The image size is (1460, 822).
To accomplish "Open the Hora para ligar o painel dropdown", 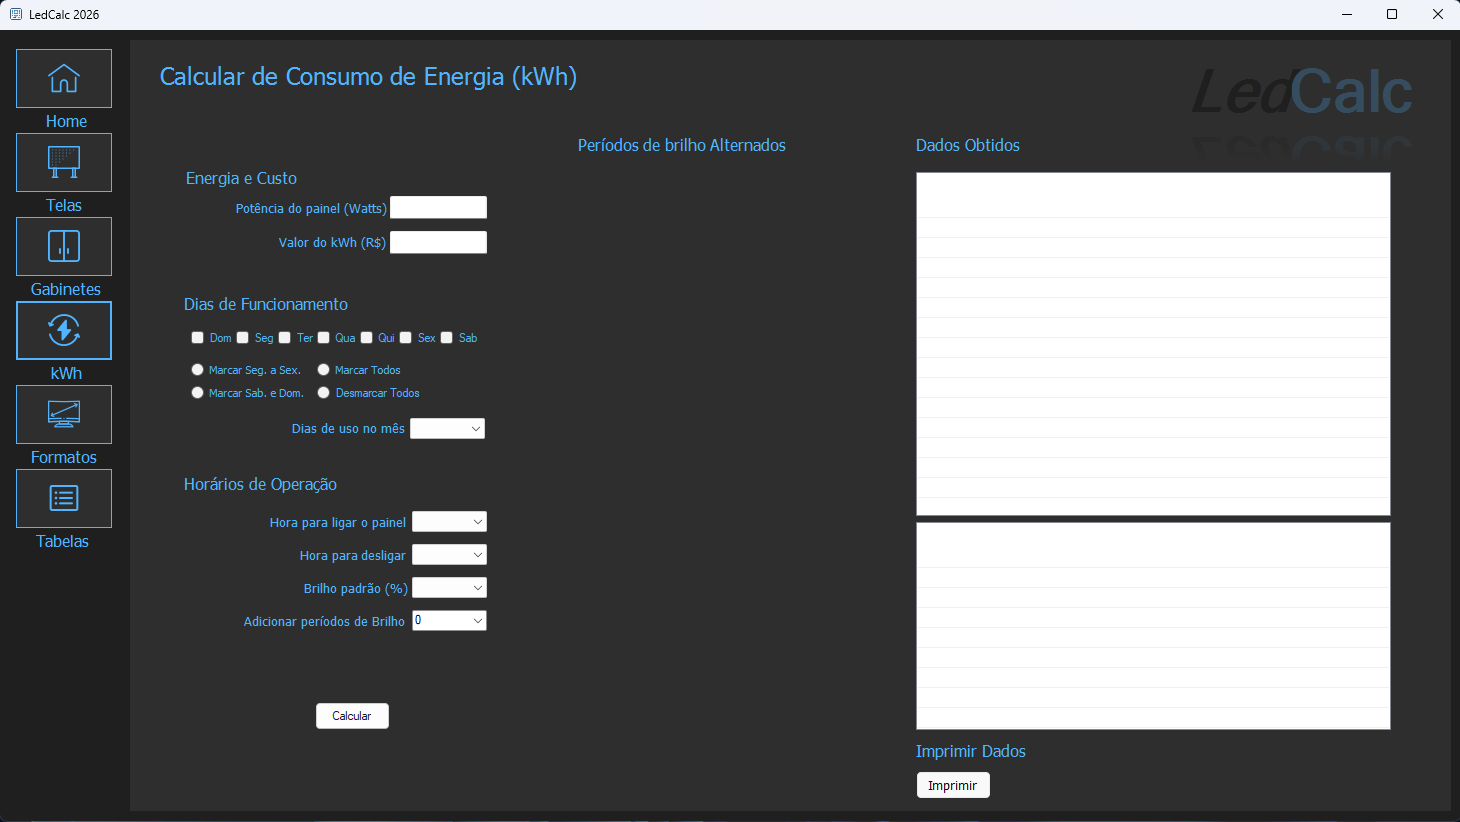I will point(449,522).
